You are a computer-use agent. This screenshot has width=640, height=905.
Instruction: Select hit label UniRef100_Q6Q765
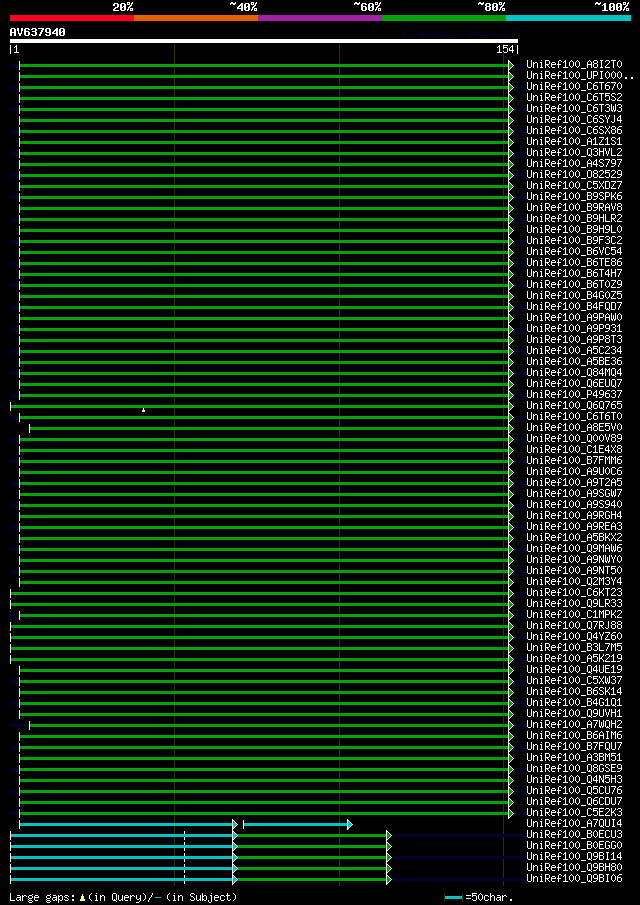pyautogui.click(x=574, y=406)
